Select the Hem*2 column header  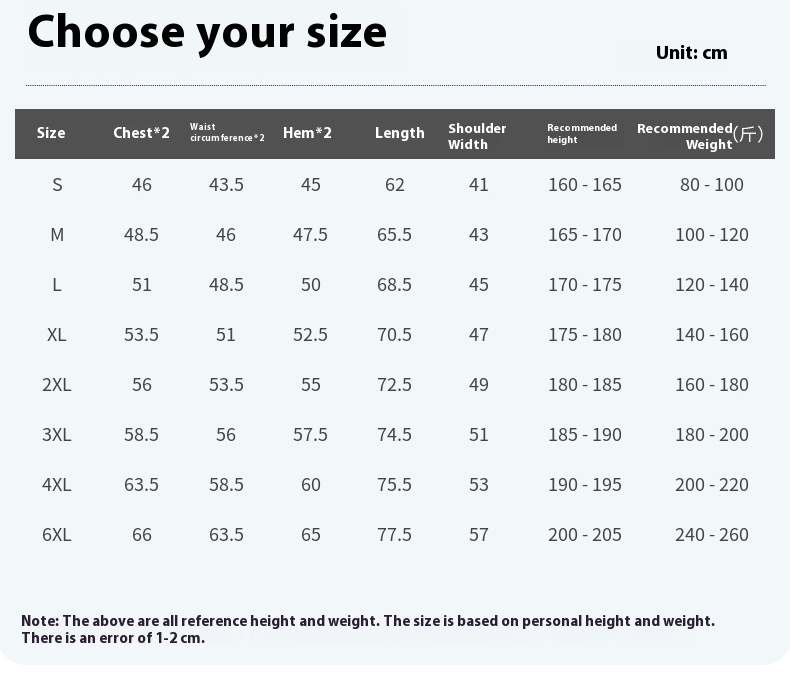pyautogui.click(x=307, y=133)
